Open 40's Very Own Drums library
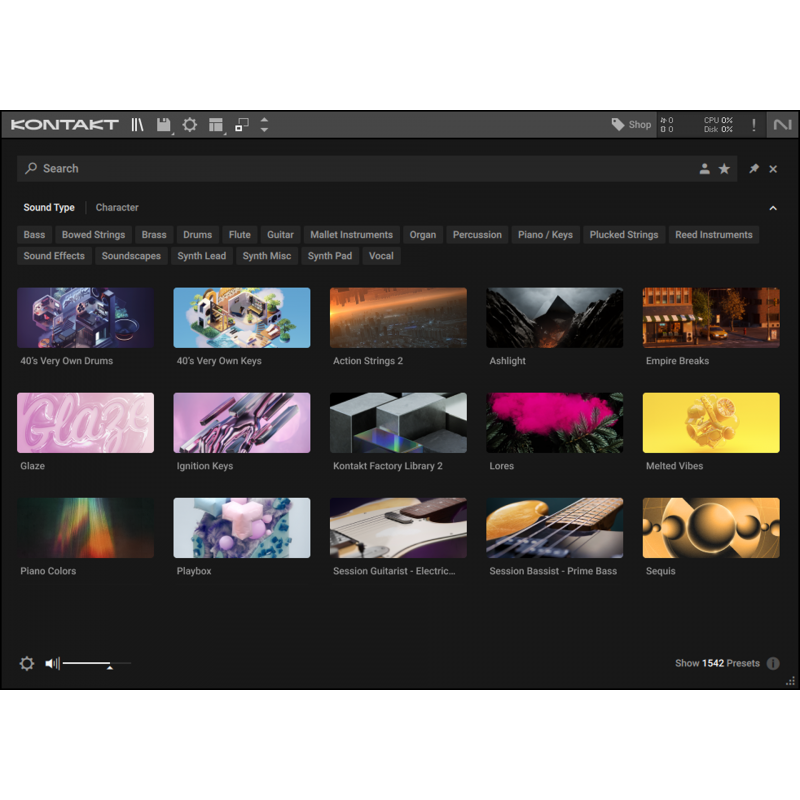Screen dimensions: 800x800 [x=85, y=318]
